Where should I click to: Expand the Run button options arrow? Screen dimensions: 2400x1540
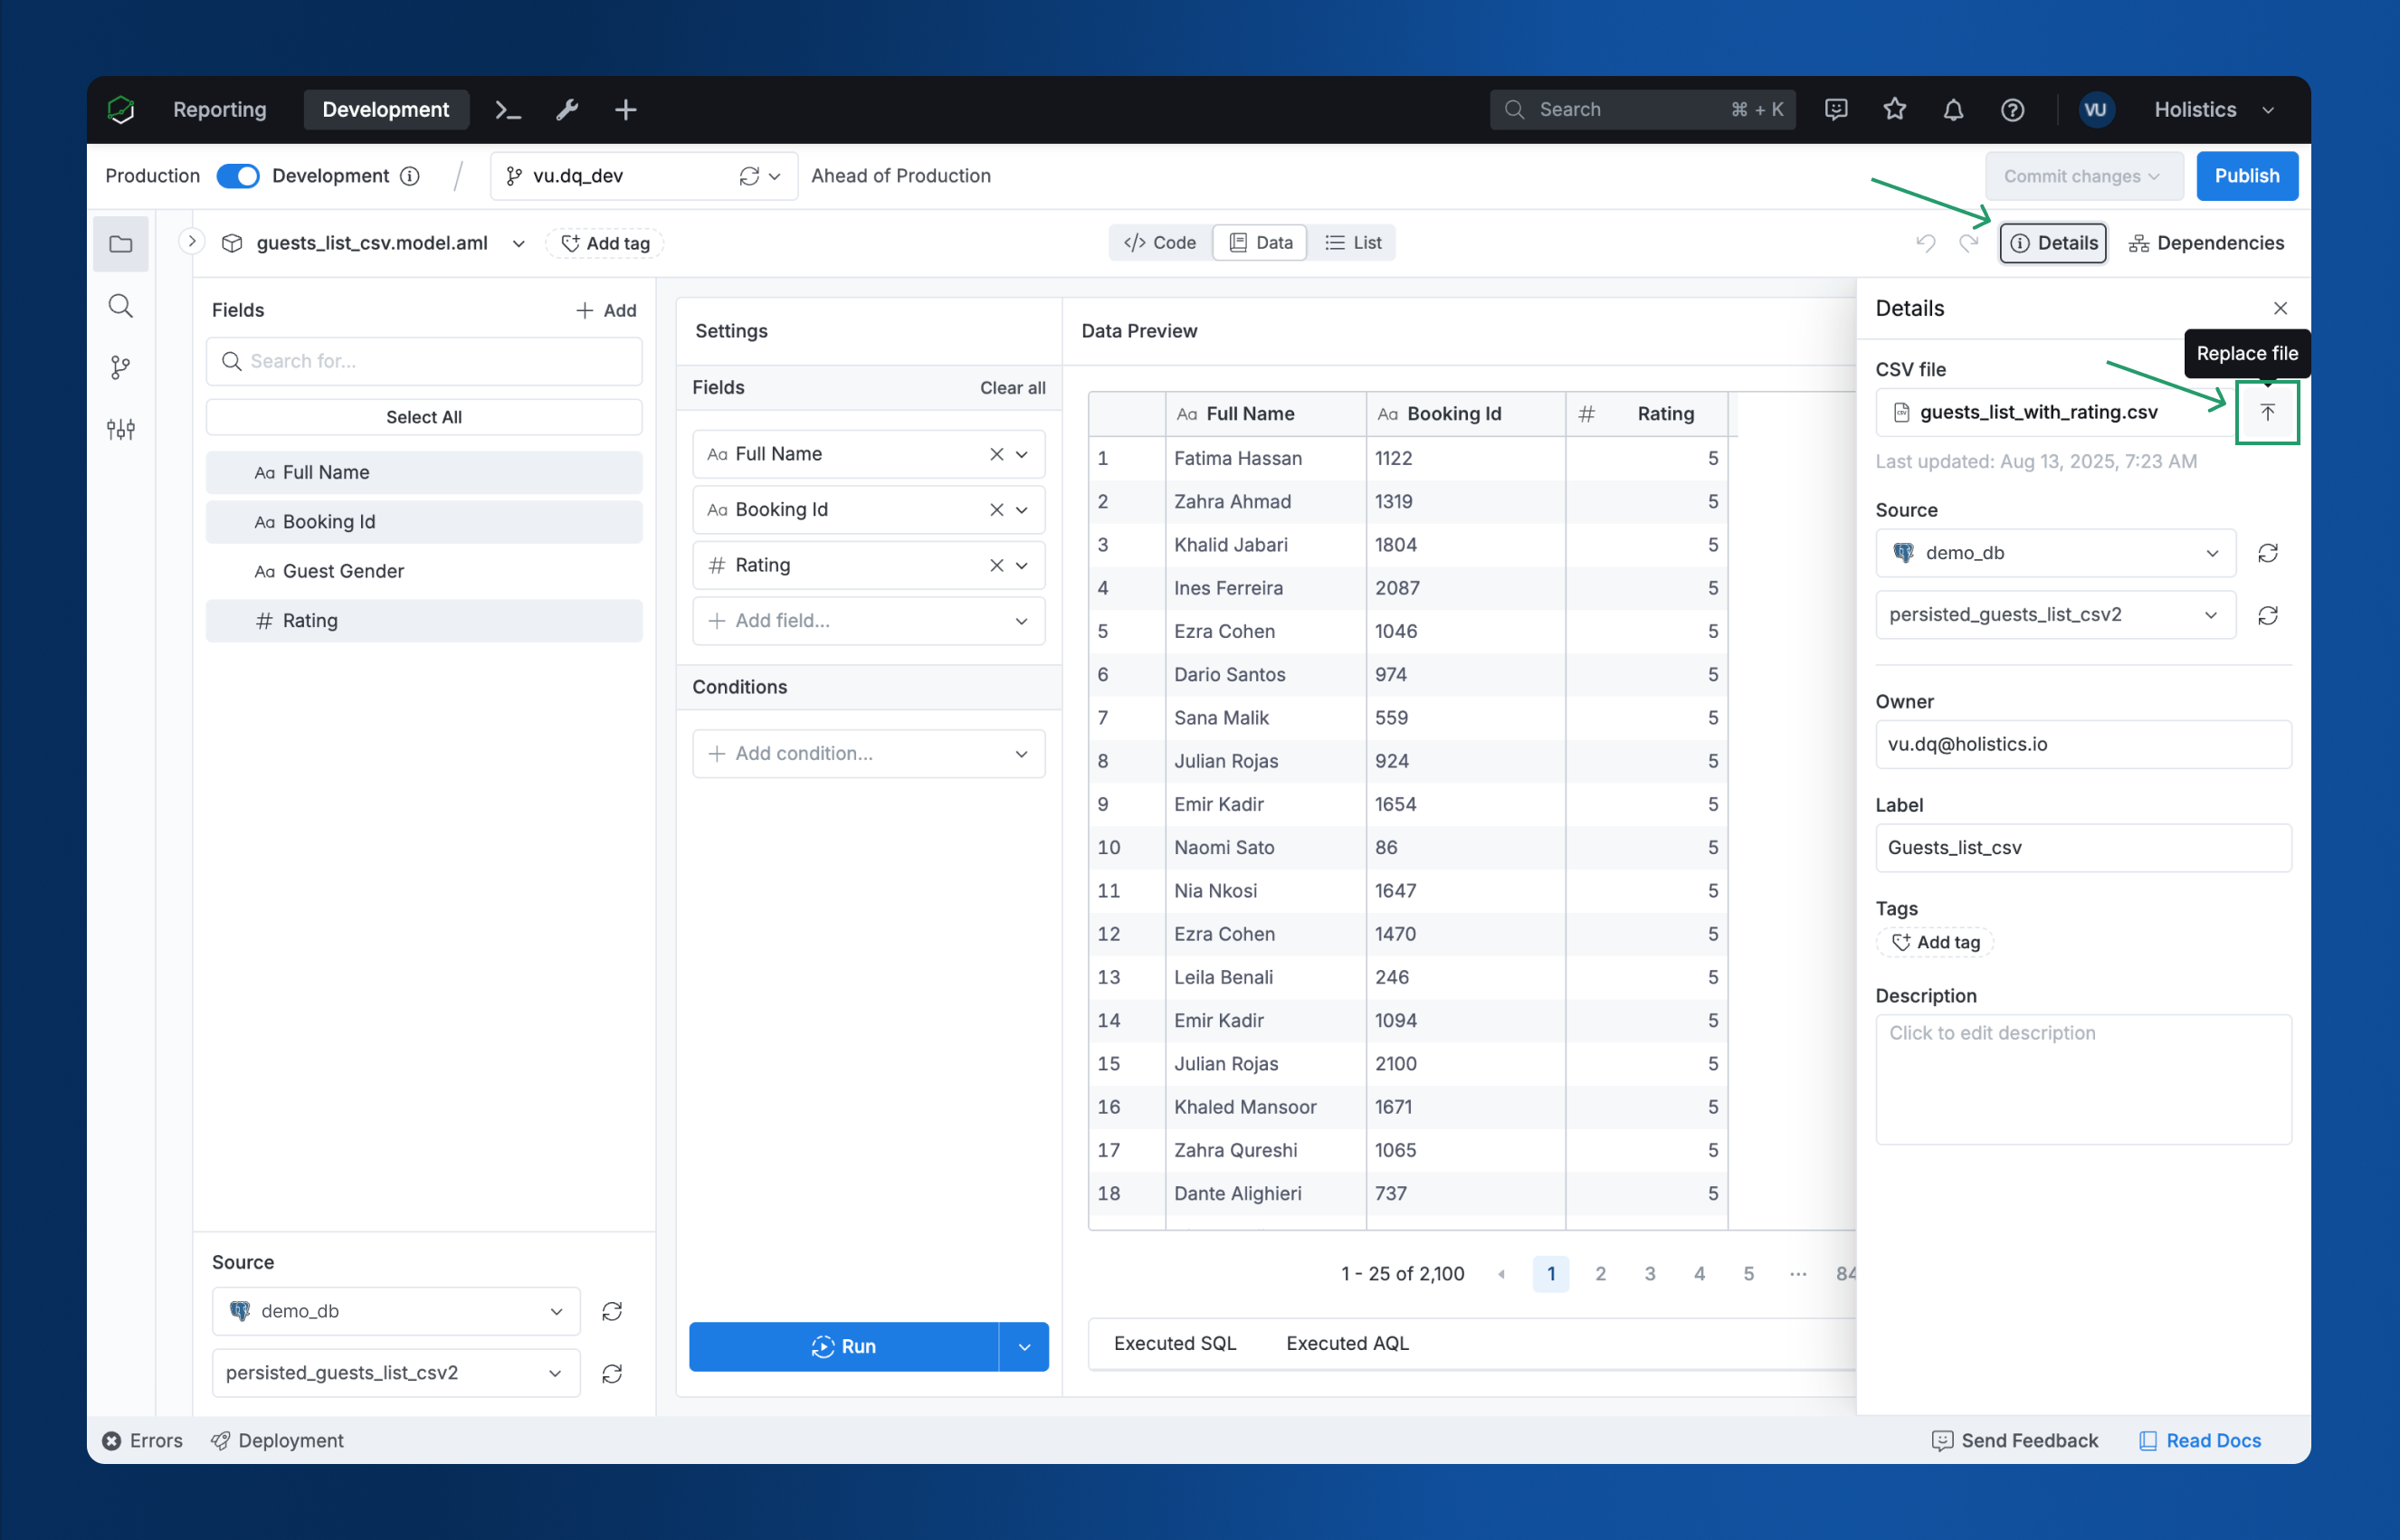[1023, 1347]
